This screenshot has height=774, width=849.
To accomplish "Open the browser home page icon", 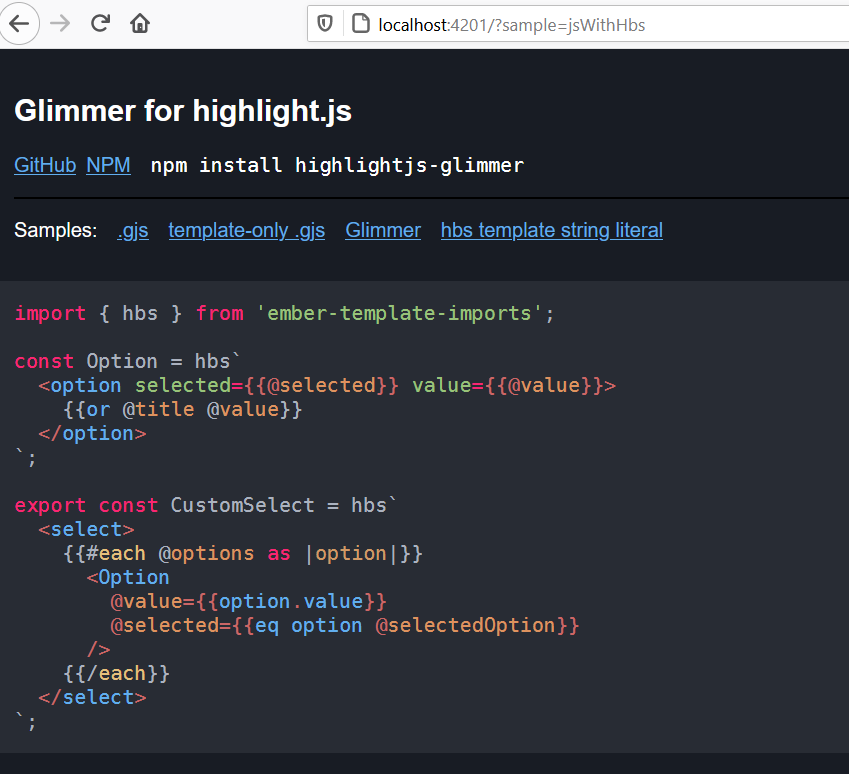I will (140, 23).
